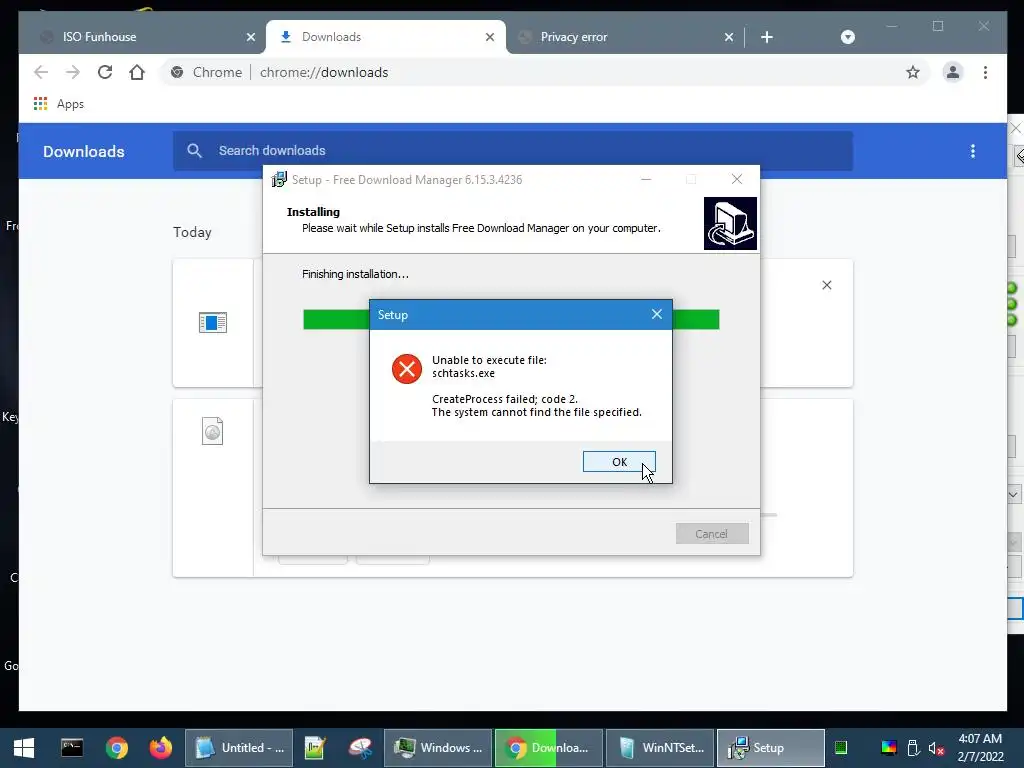Switch to Untitled Notepad taskbar window
This screenshot has width=1024, height=768.
click(239, 748)
